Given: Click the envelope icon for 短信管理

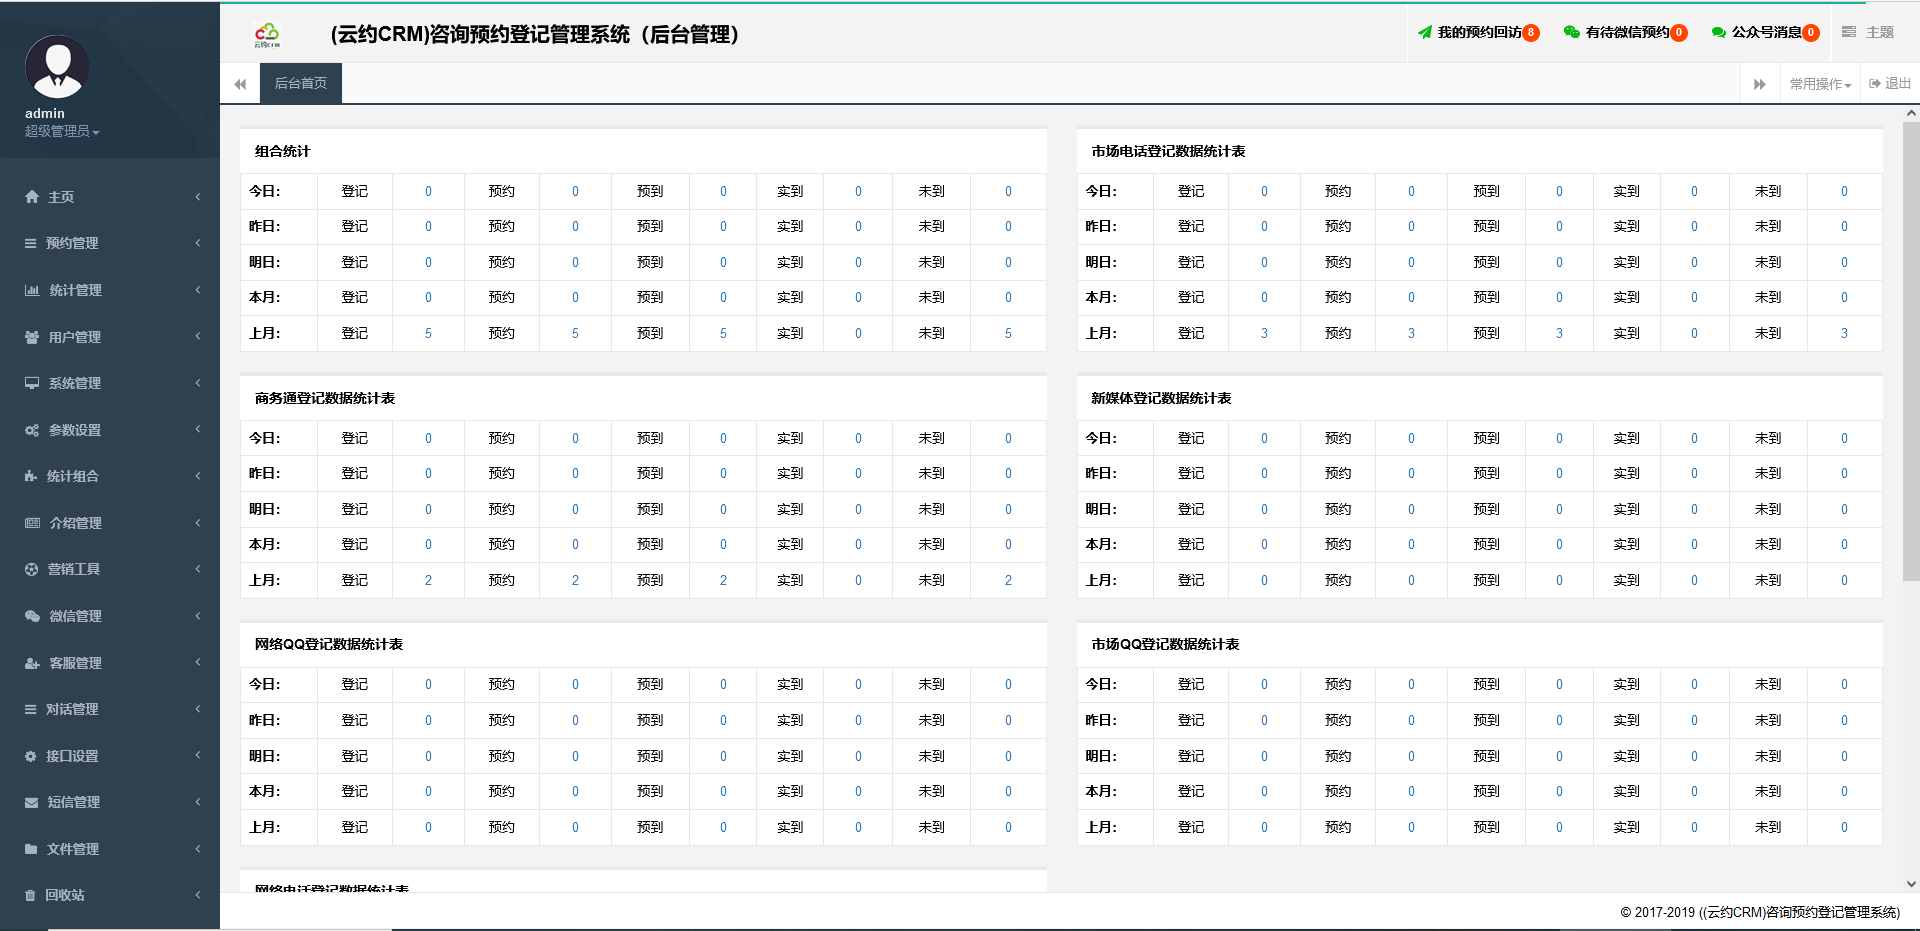Looking at the screenshot, I should 31,802.
